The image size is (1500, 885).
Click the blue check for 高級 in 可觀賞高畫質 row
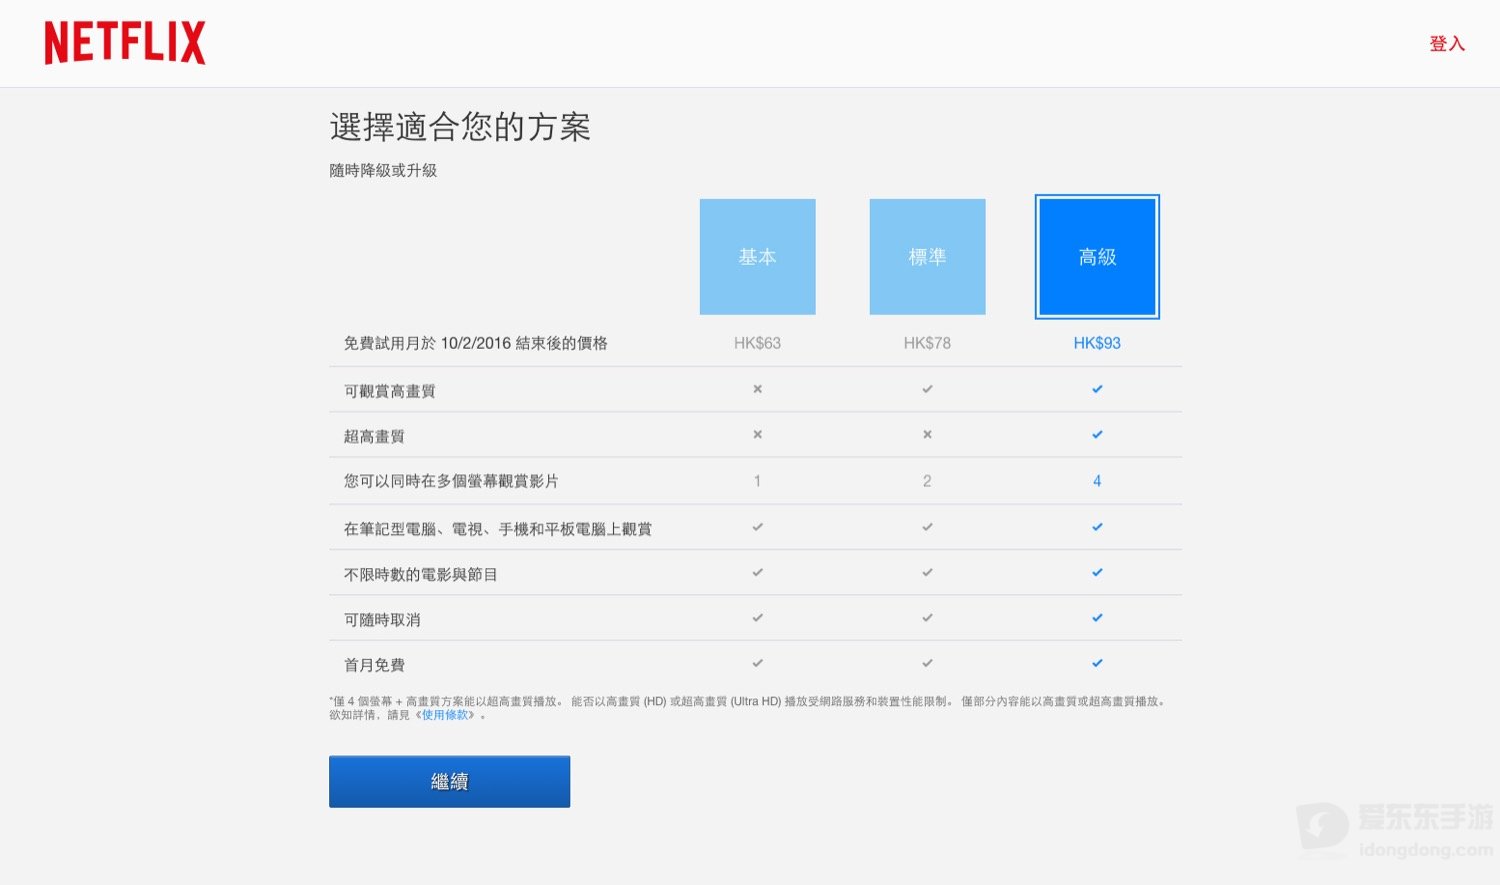(1097, 389)
